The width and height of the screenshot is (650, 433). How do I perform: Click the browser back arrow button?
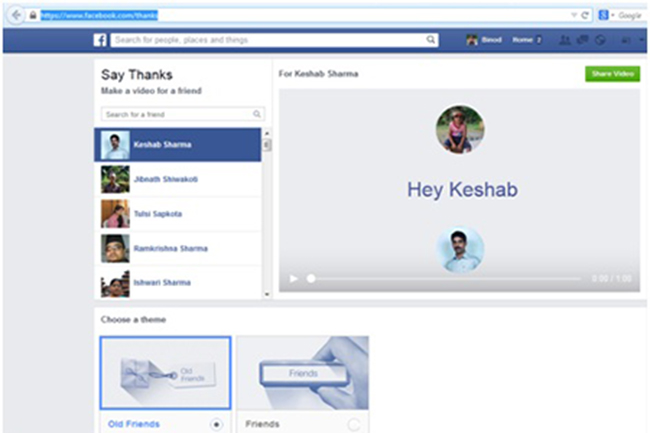click(16, 16)
